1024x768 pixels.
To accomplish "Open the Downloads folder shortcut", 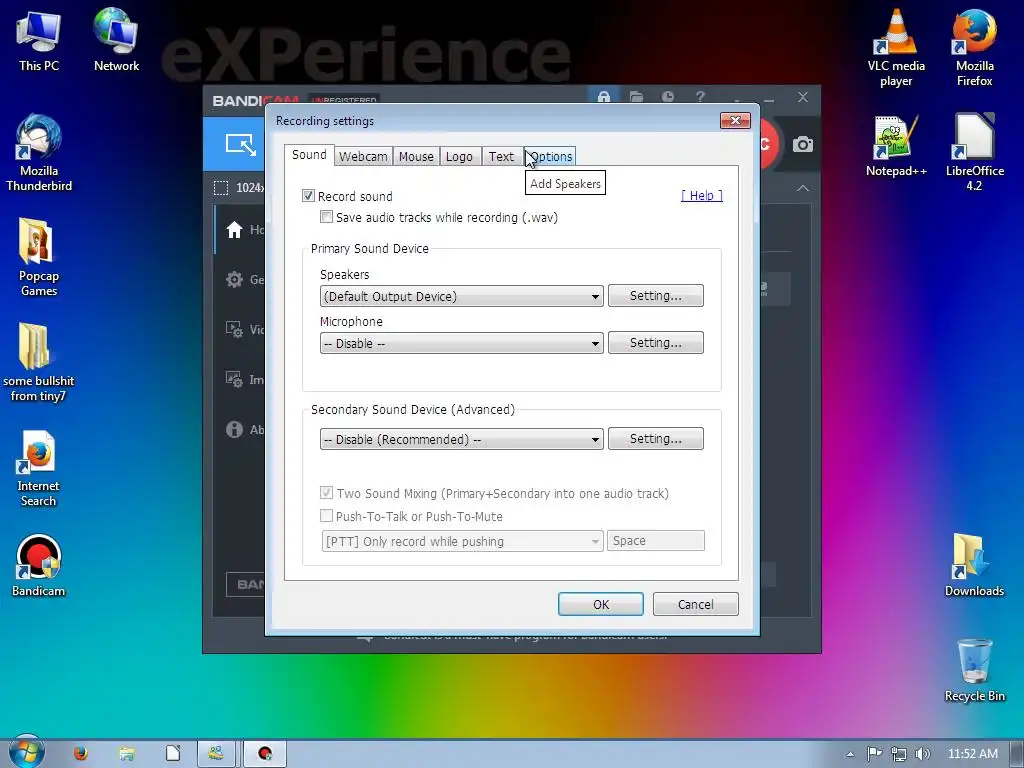I will (x=974, y=566).
